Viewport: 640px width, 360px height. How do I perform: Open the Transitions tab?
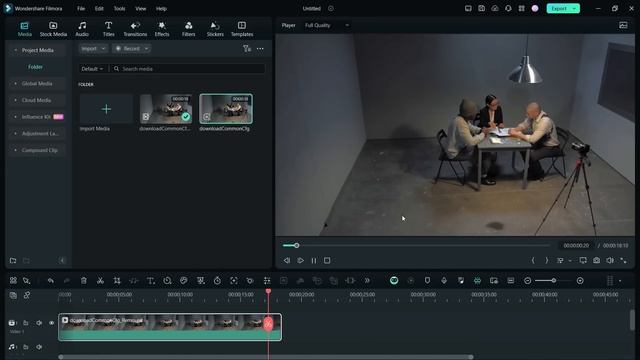135,29
